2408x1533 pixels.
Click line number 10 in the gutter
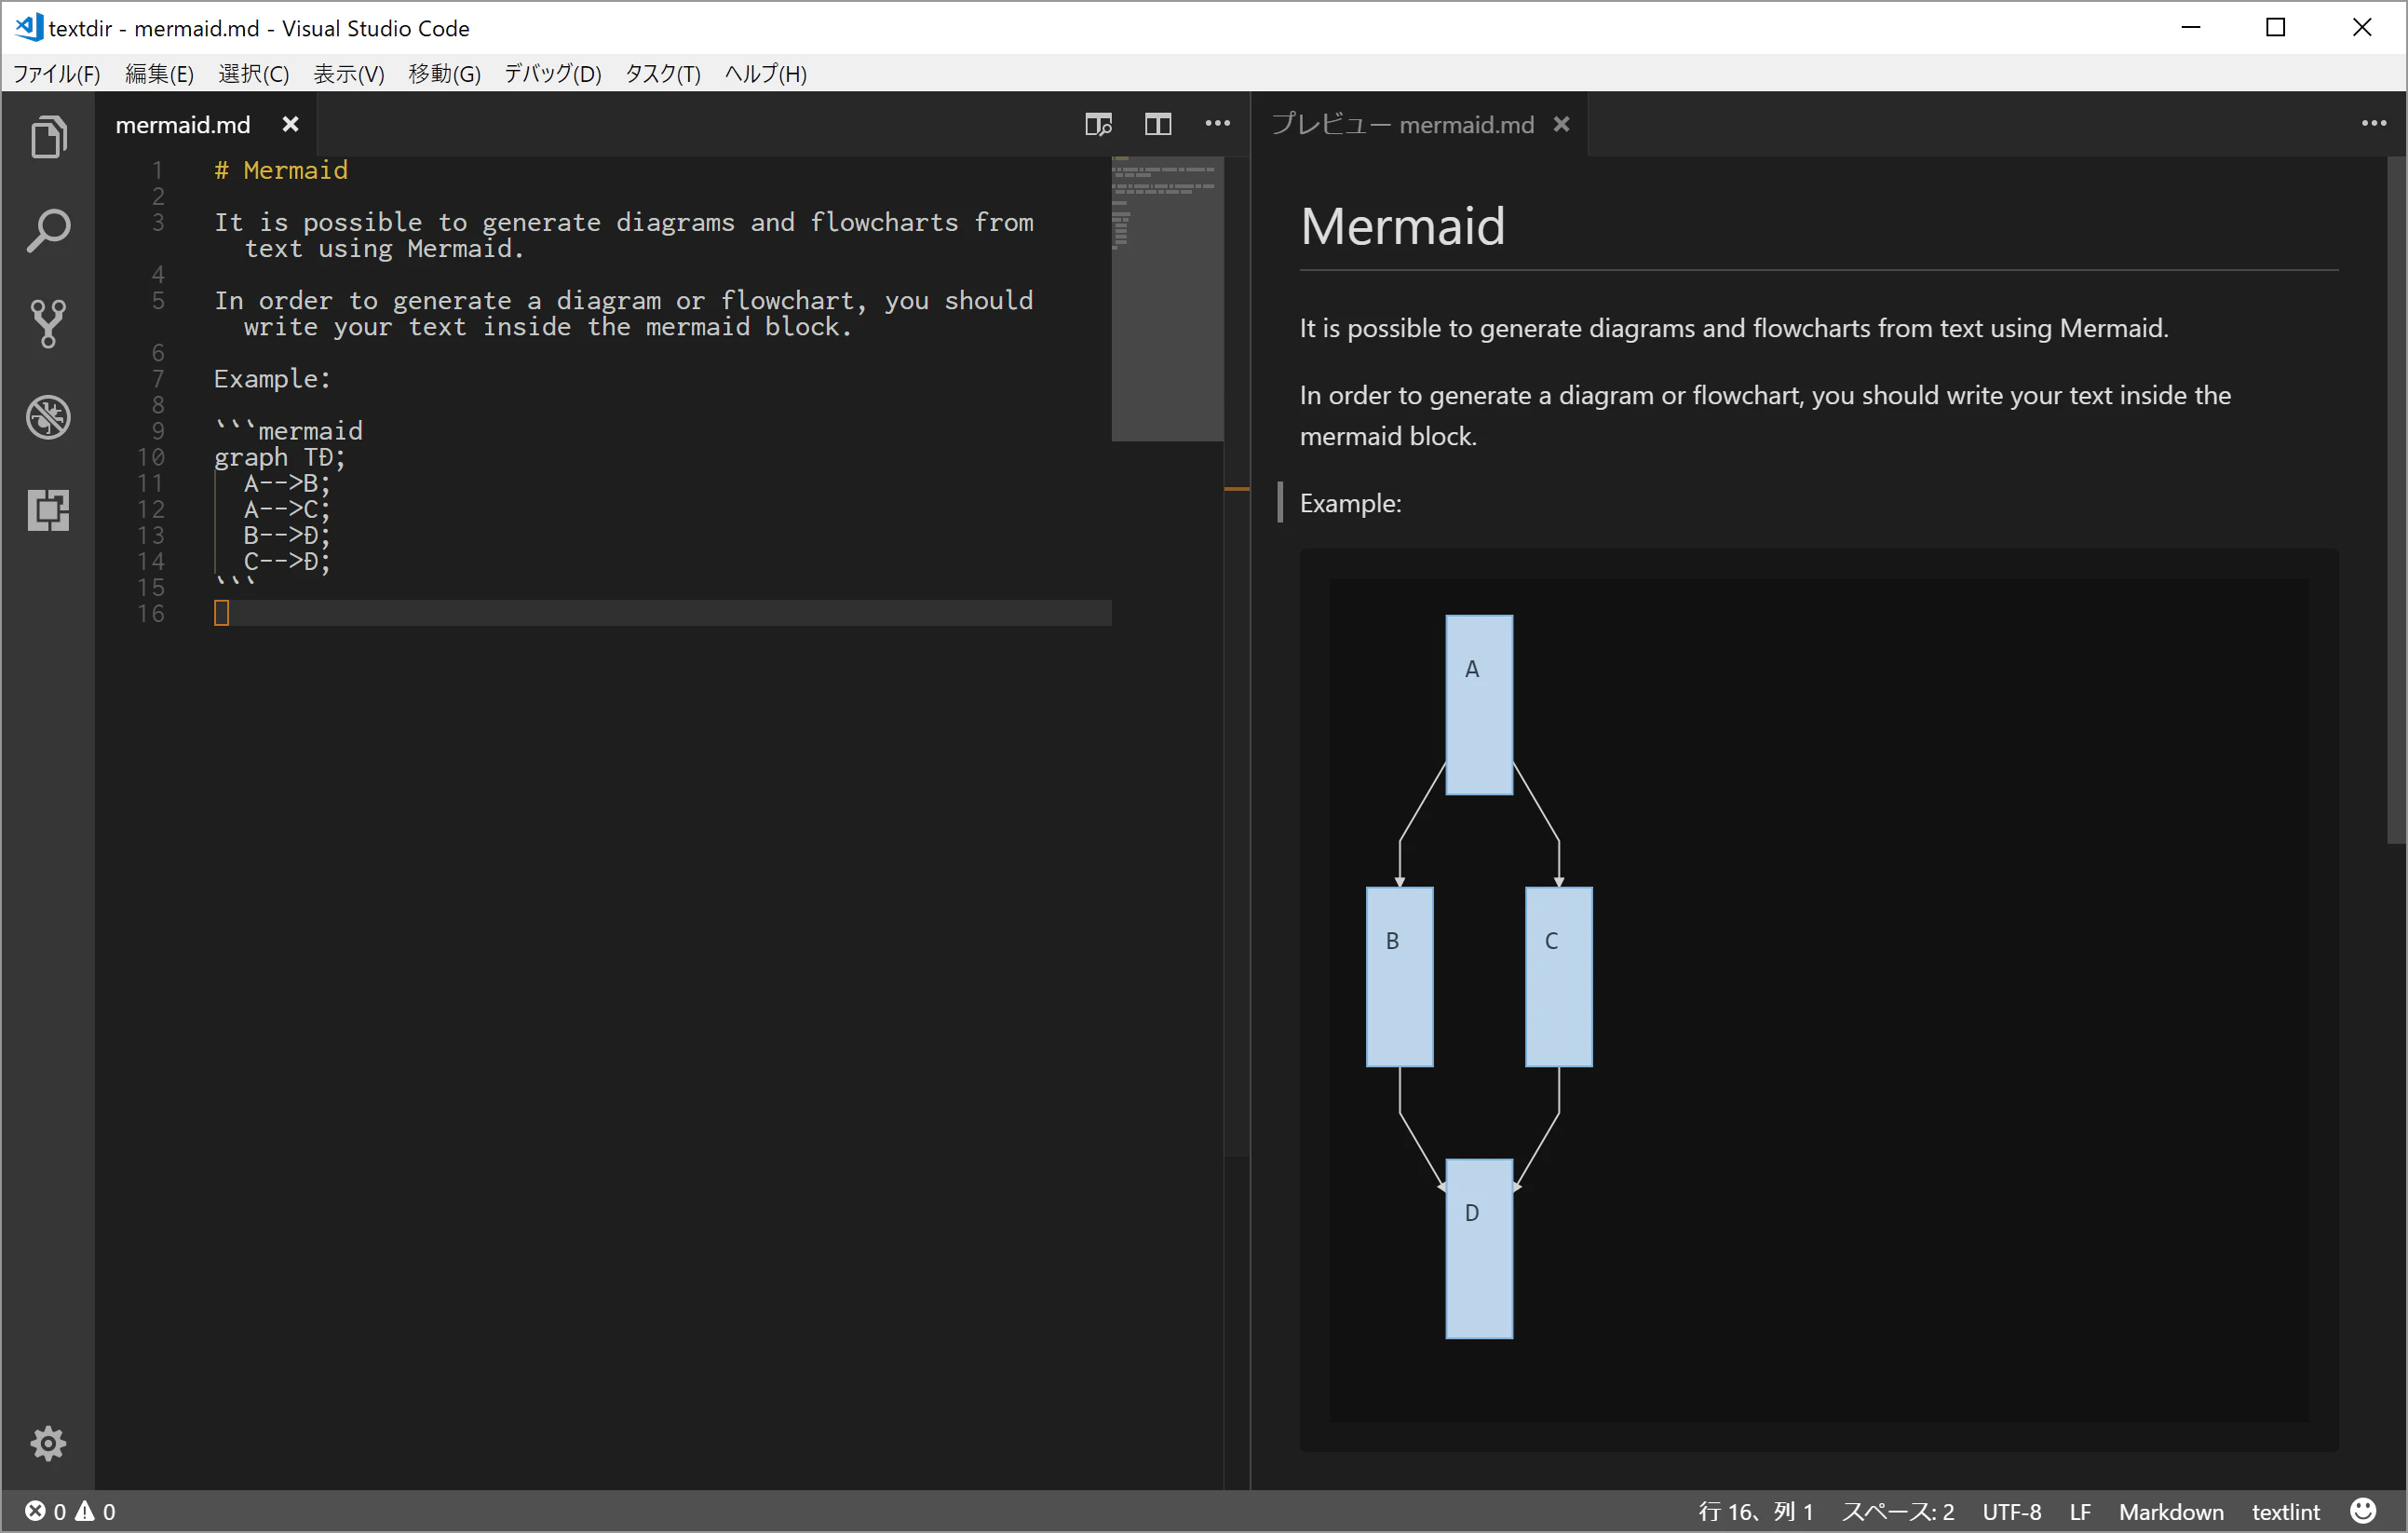pos(151,457)
